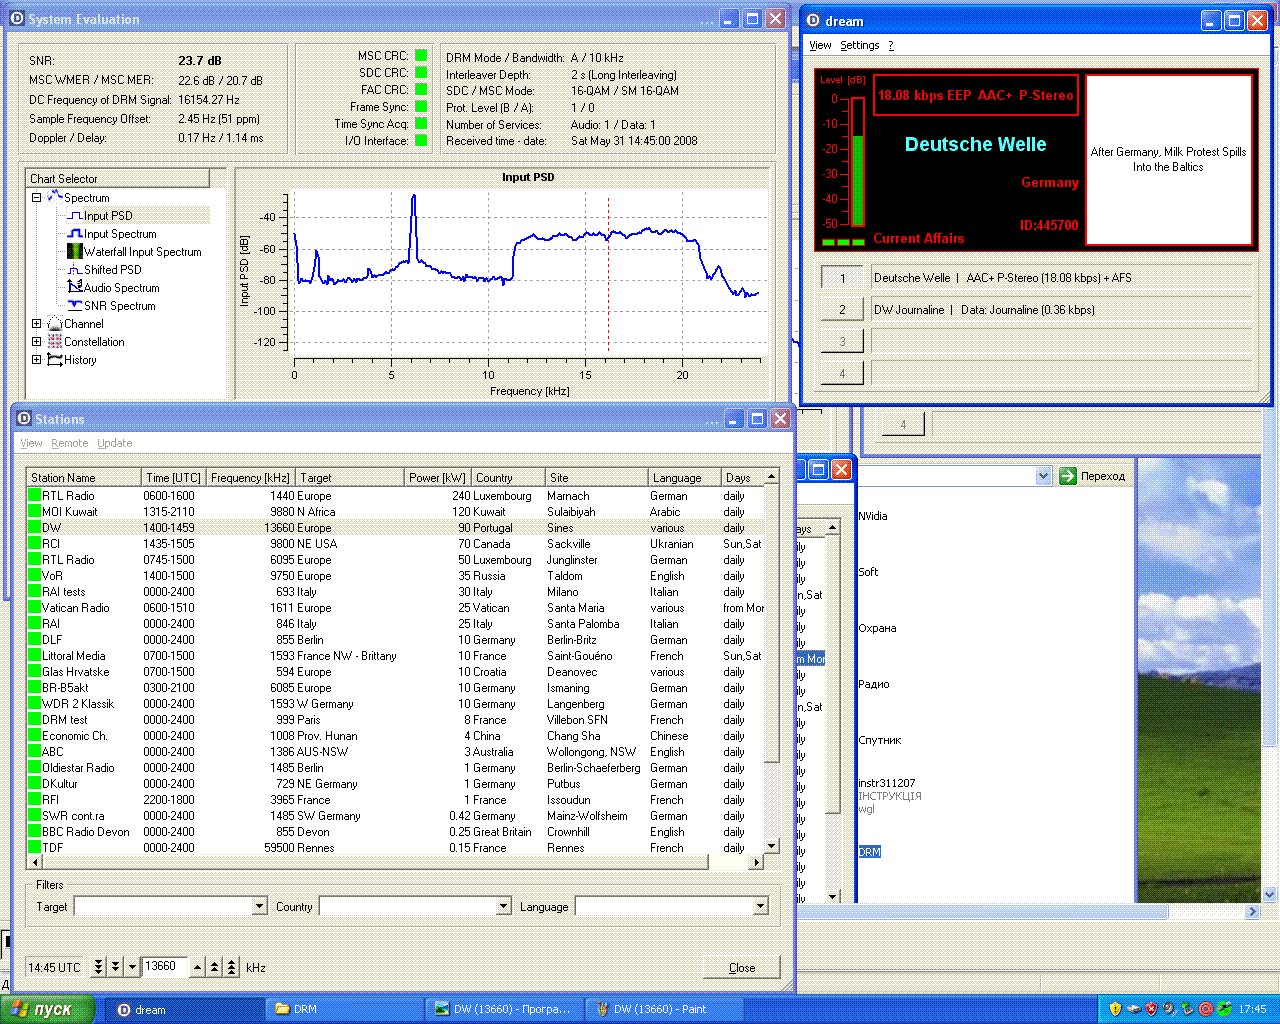Open the Remote menu in Stations
Viewport: 1280px width, 1024px height.
coord(69,443)
